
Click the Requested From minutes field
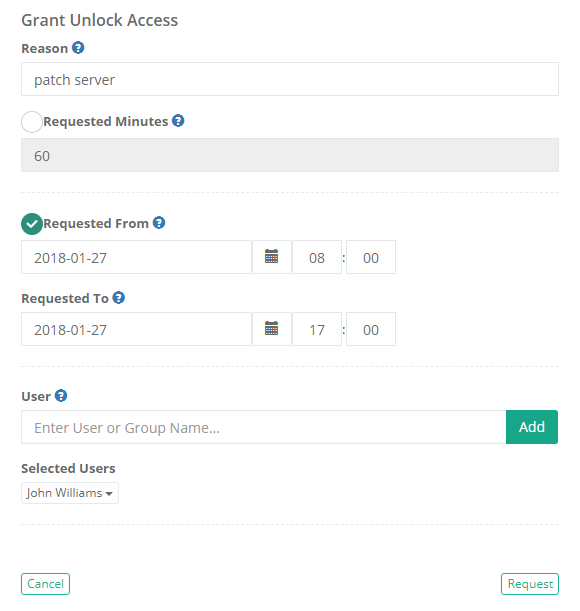tap(371, 257)
